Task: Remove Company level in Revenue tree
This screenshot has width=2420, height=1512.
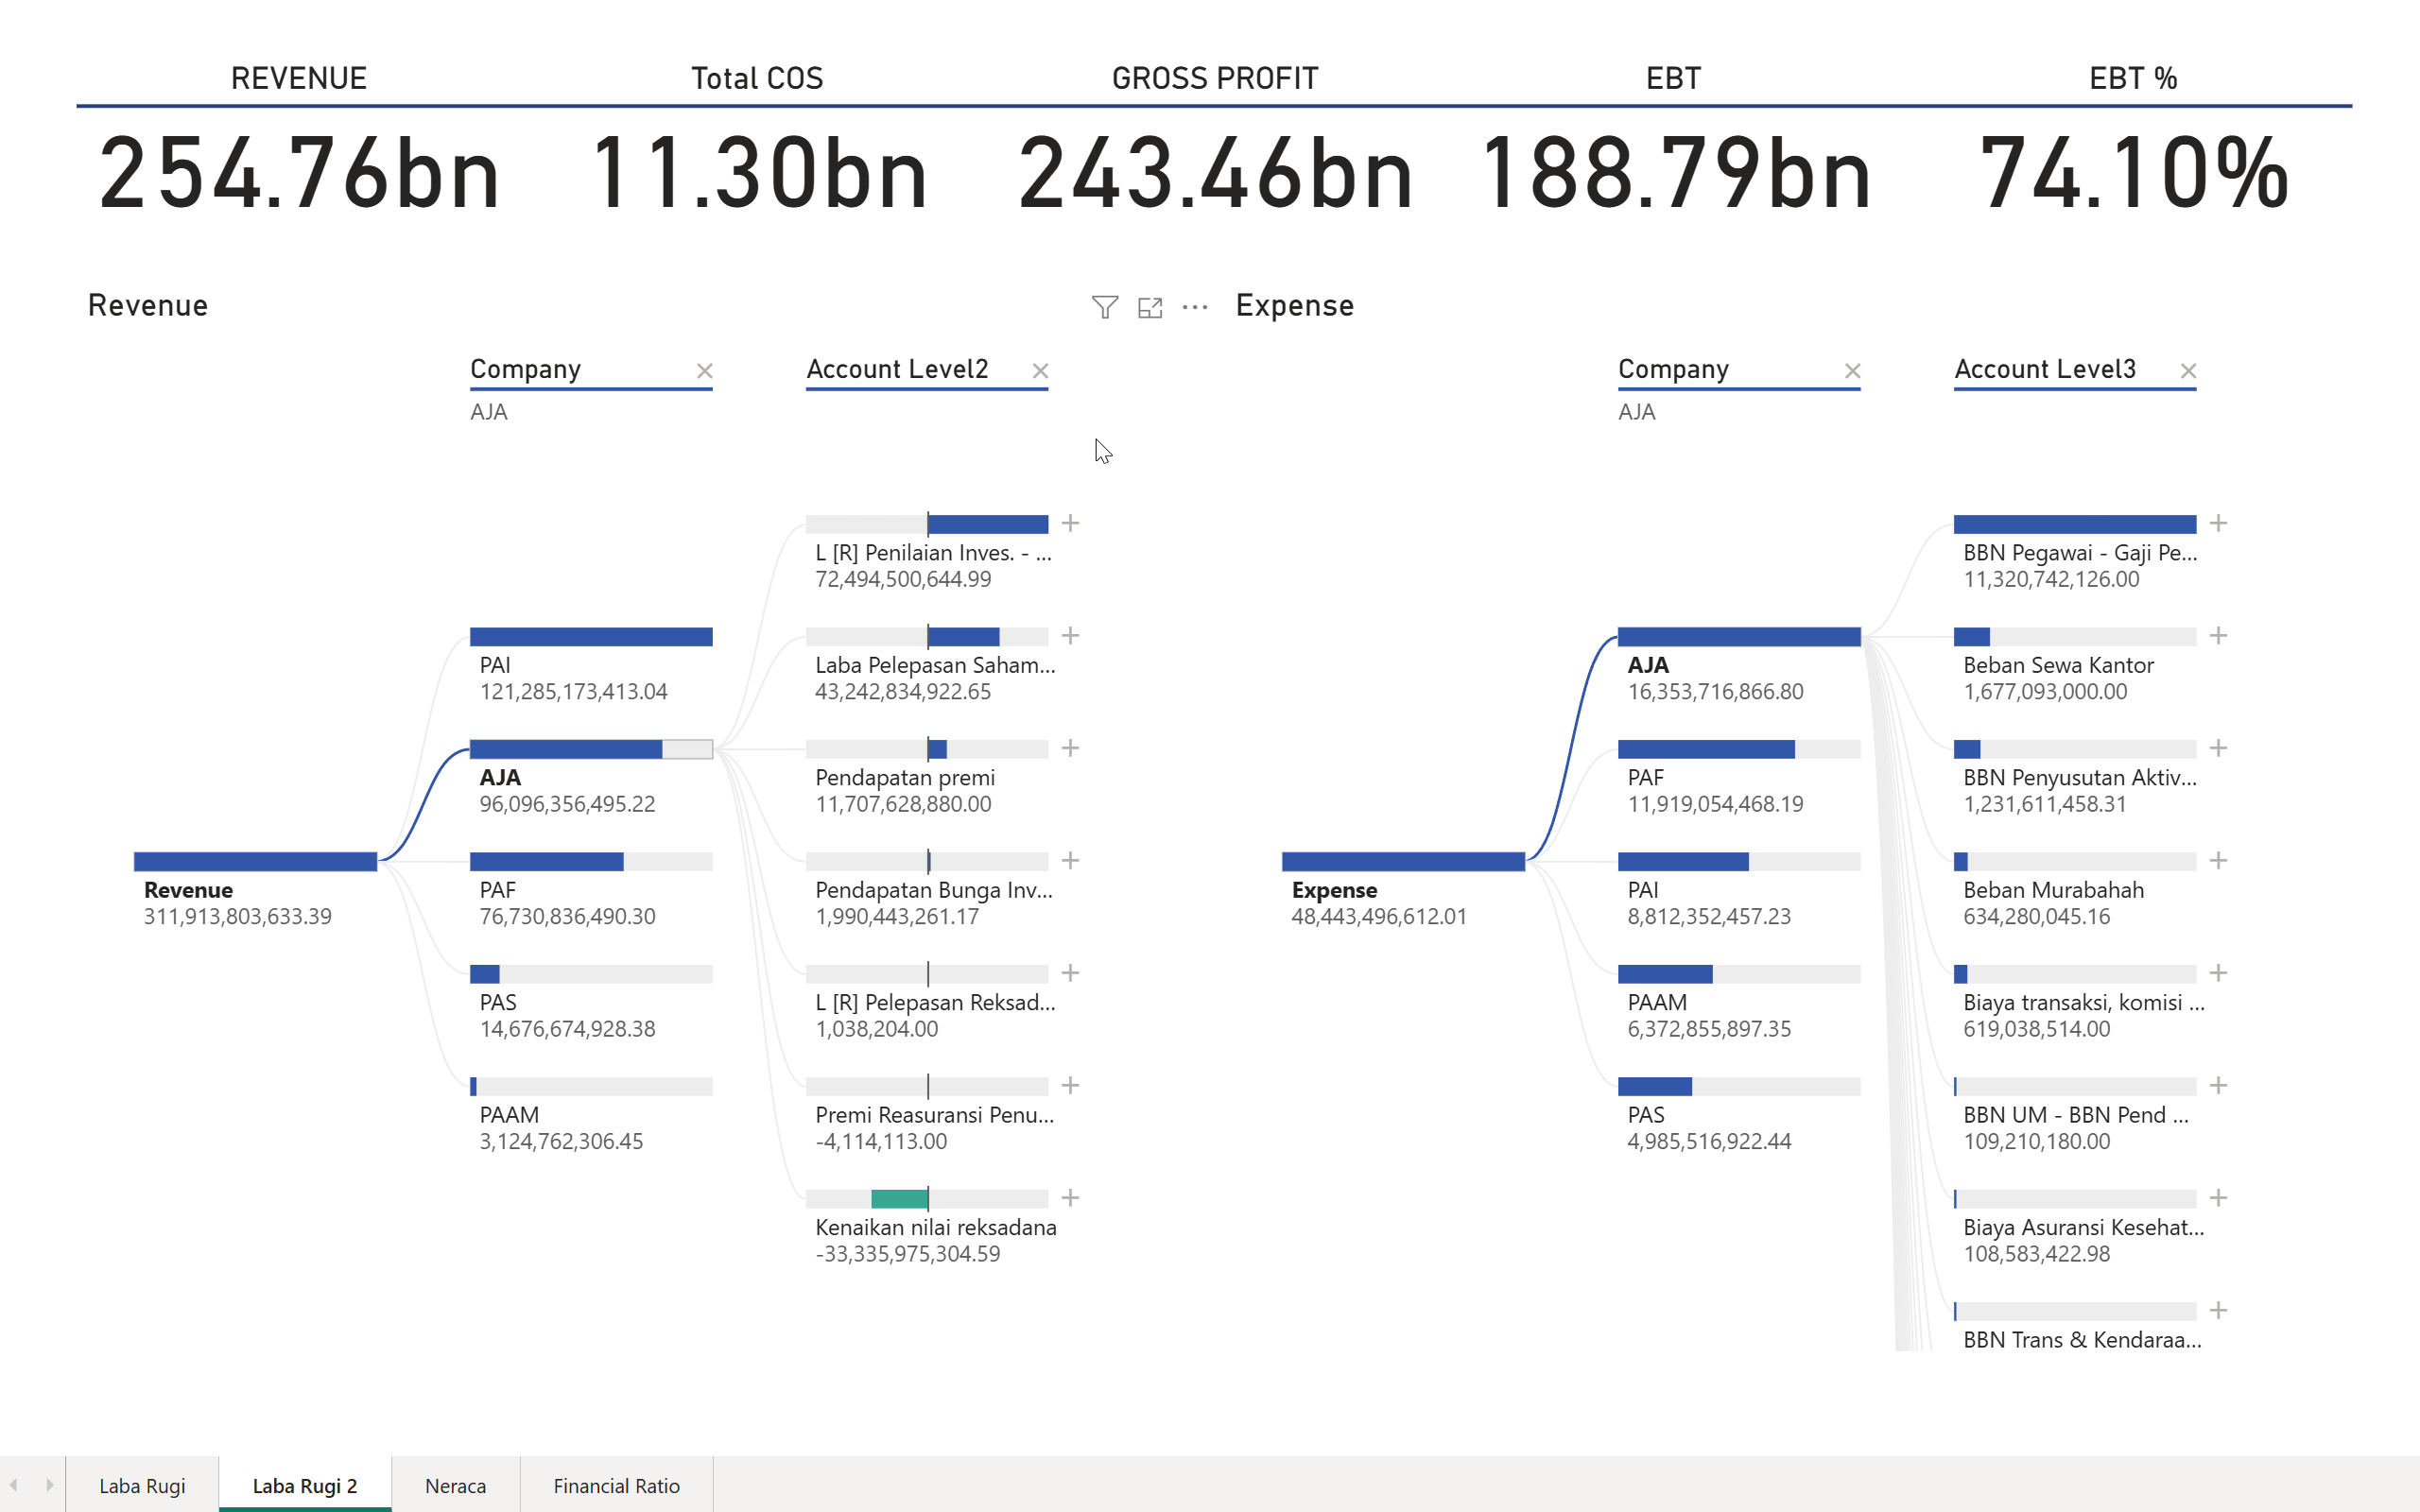Action: coord(705,371)
